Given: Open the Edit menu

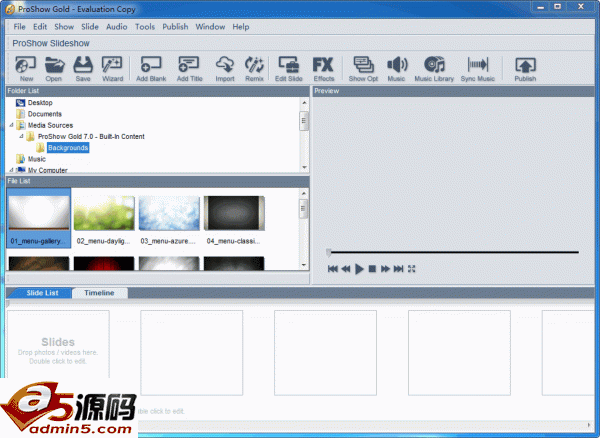Looking at the screenshot, I should [x=40, y=27].
